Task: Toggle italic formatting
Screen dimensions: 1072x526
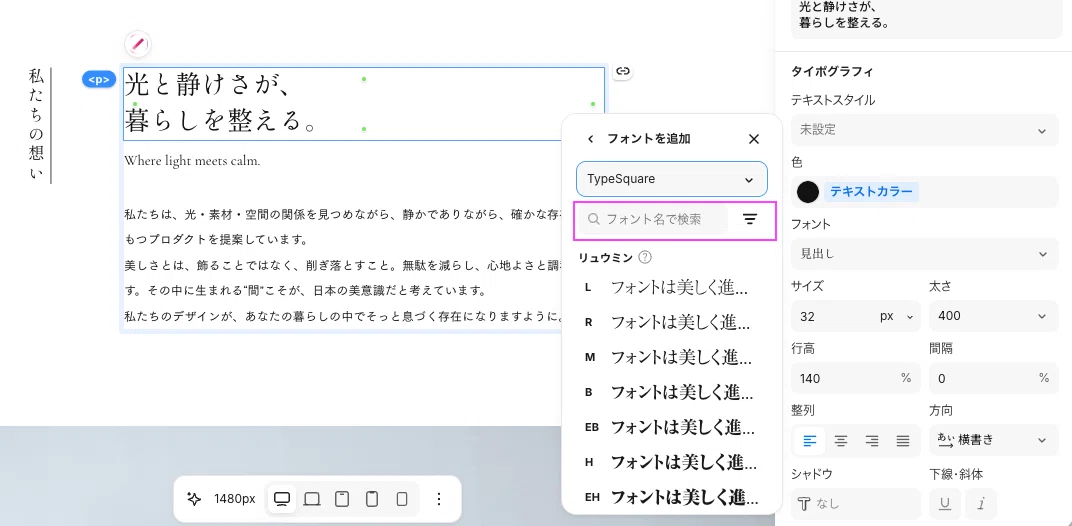Action: pyautogui.click(x=980, y=504)
